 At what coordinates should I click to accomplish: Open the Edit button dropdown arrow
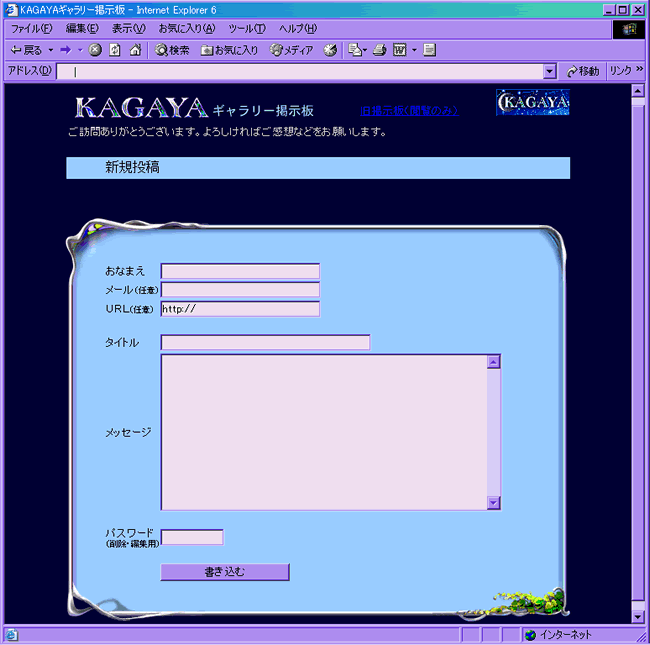[x=414, y=50]
